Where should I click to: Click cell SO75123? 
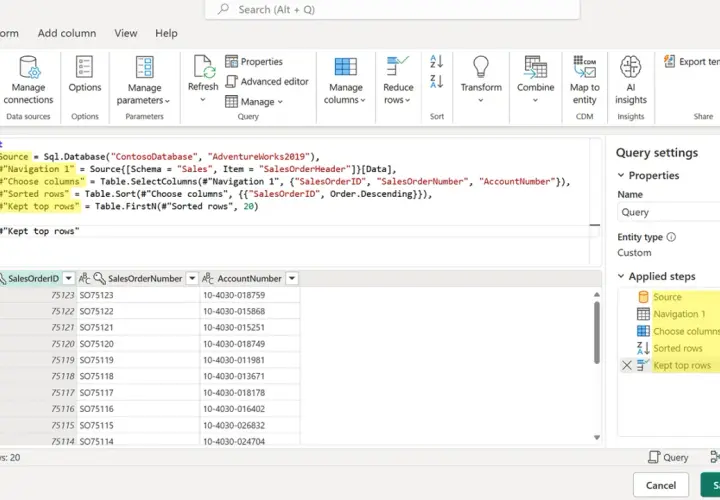[x=138, y=295]
